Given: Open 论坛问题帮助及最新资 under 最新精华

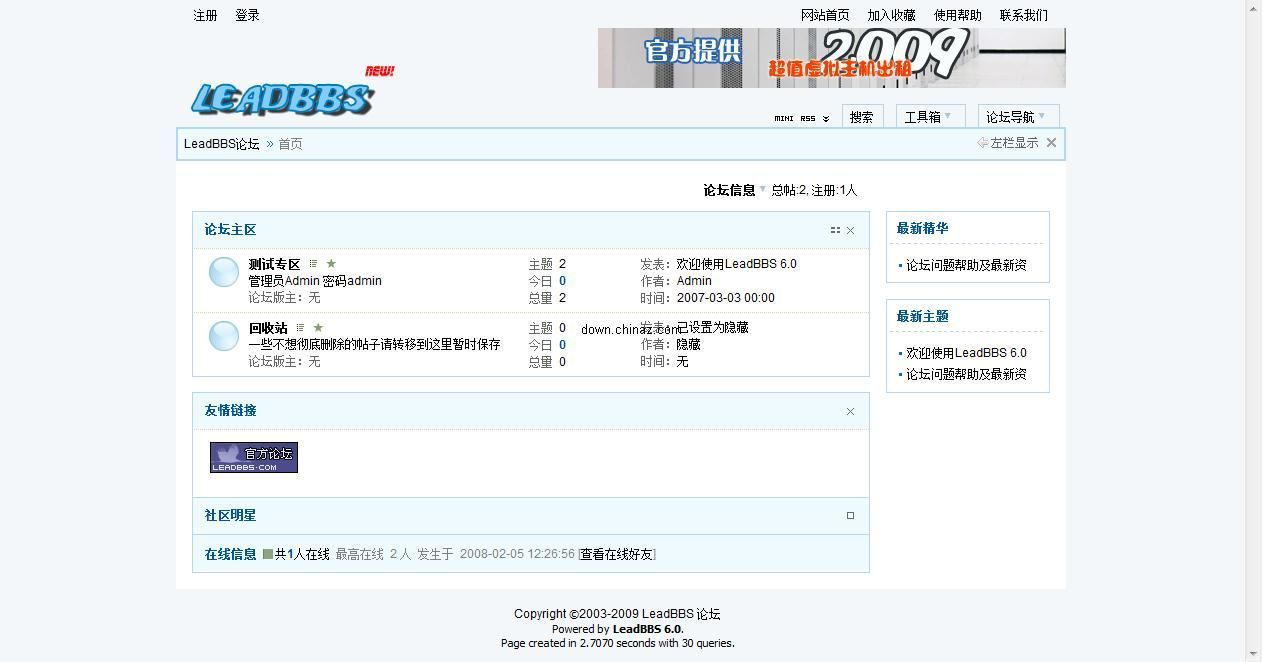Looking at the screenshot, I should click(966, 265).
